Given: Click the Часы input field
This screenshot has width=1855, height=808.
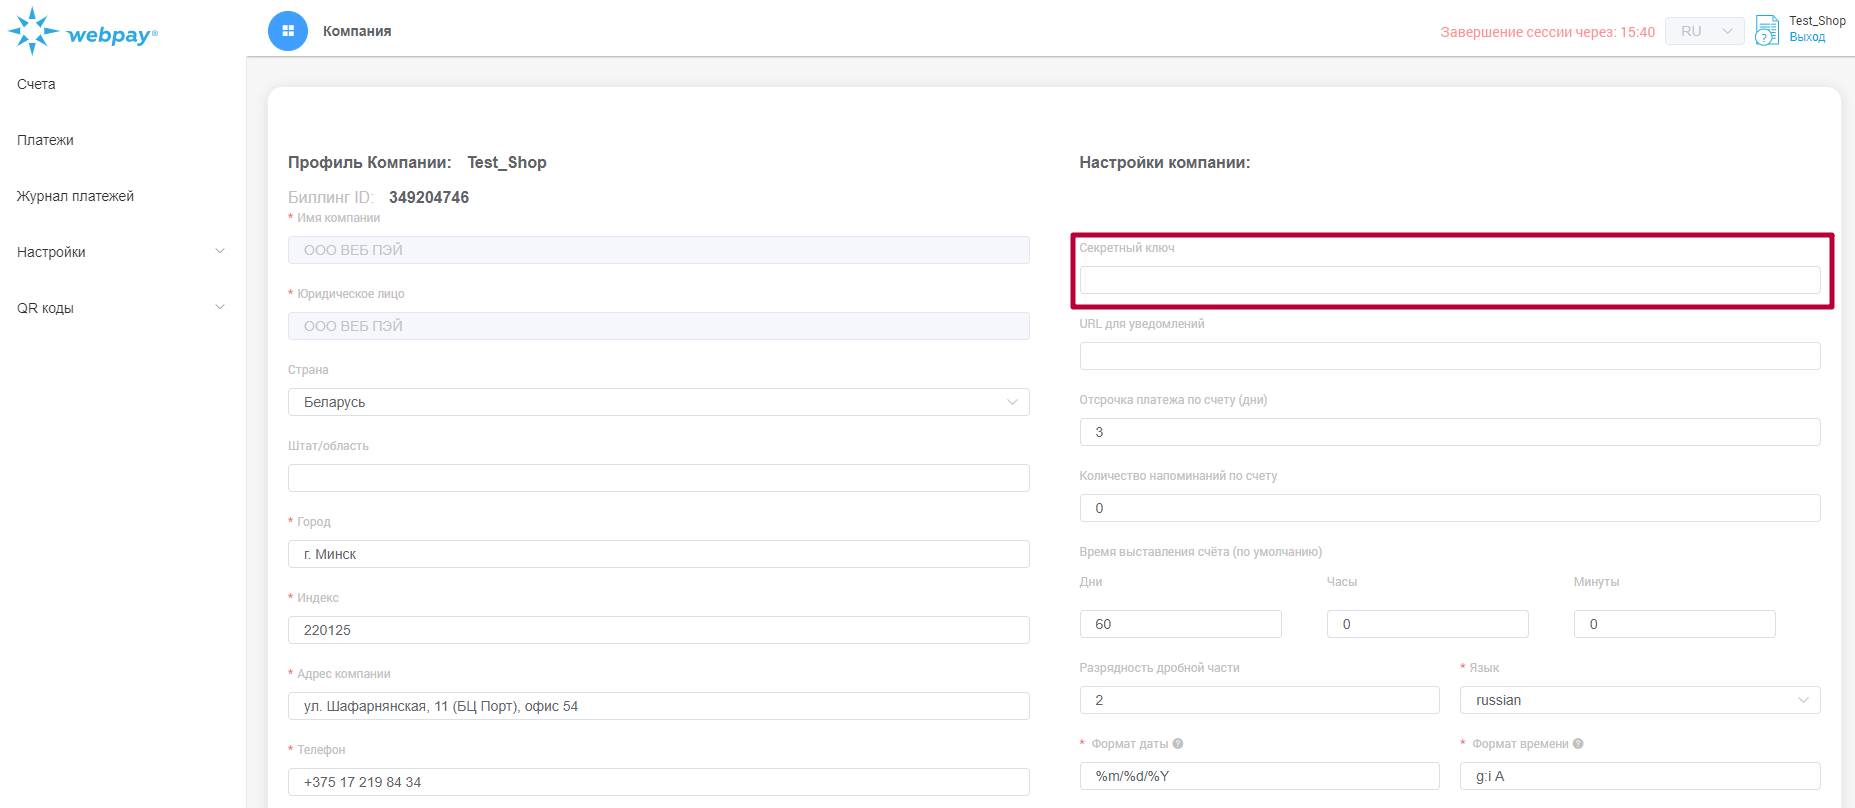Looking at the screenshot, I should [1428, 624].
